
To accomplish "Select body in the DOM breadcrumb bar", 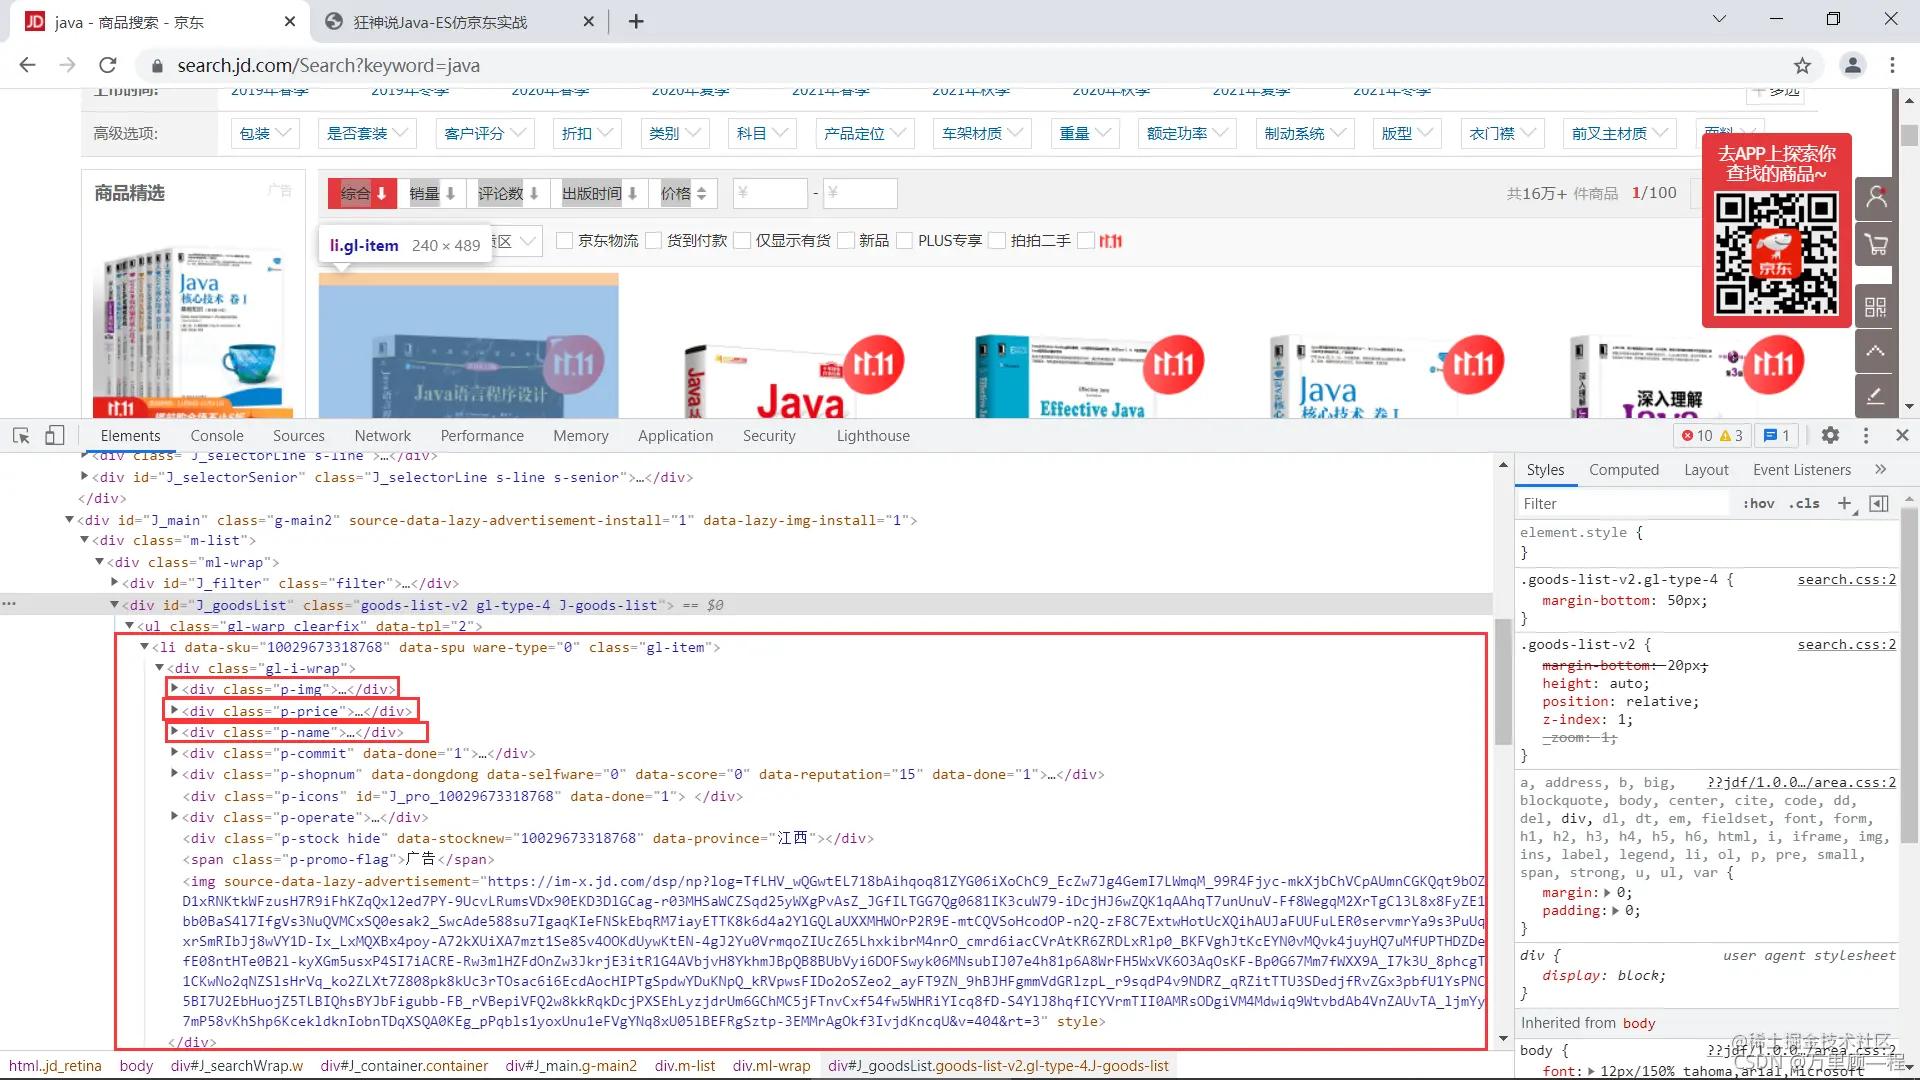I will (x=136, y=1066).
